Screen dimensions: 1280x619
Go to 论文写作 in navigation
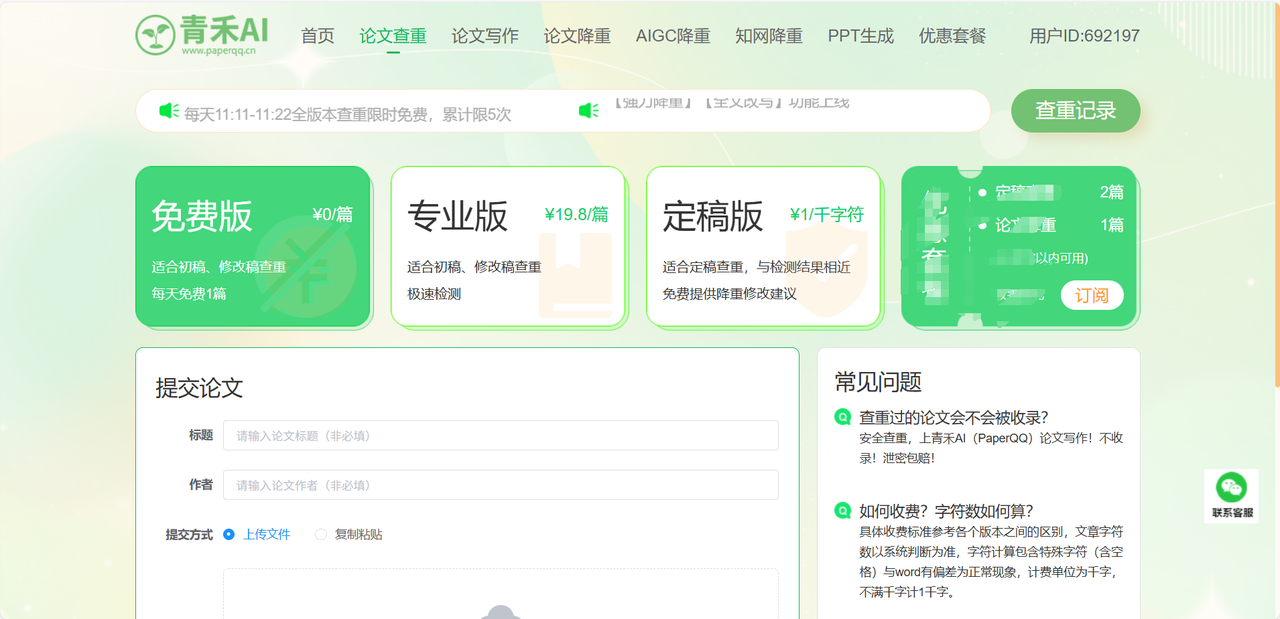[485, 36]
